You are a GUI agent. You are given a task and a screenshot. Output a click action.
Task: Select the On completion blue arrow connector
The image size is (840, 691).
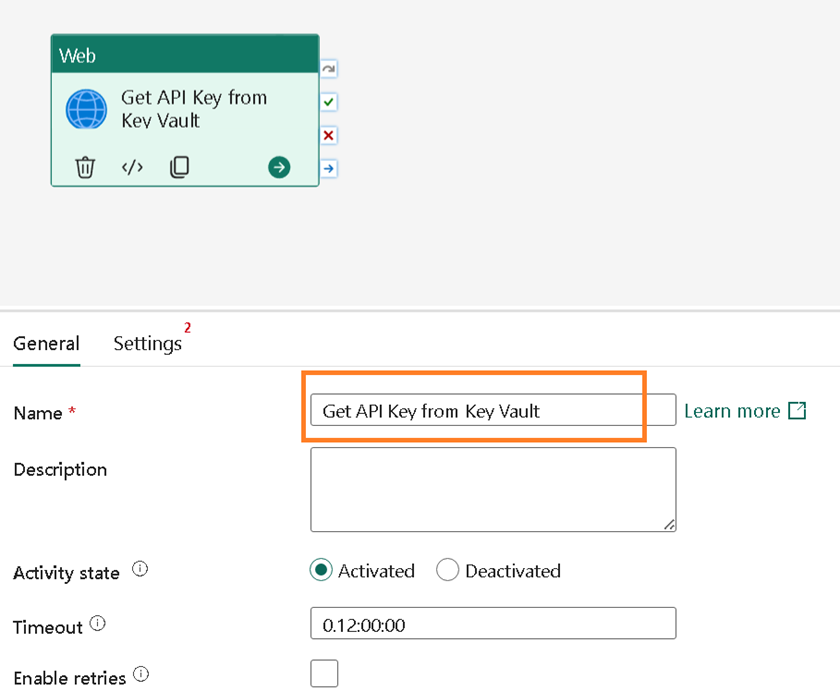pos(329,169)
